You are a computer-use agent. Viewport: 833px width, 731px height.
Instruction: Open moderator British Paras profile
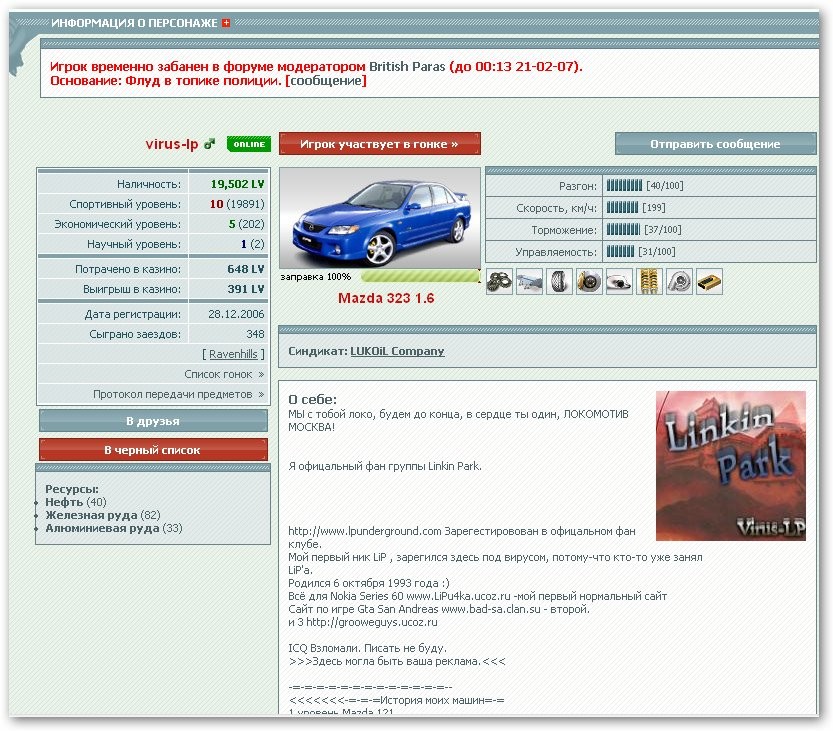[407, 66]
